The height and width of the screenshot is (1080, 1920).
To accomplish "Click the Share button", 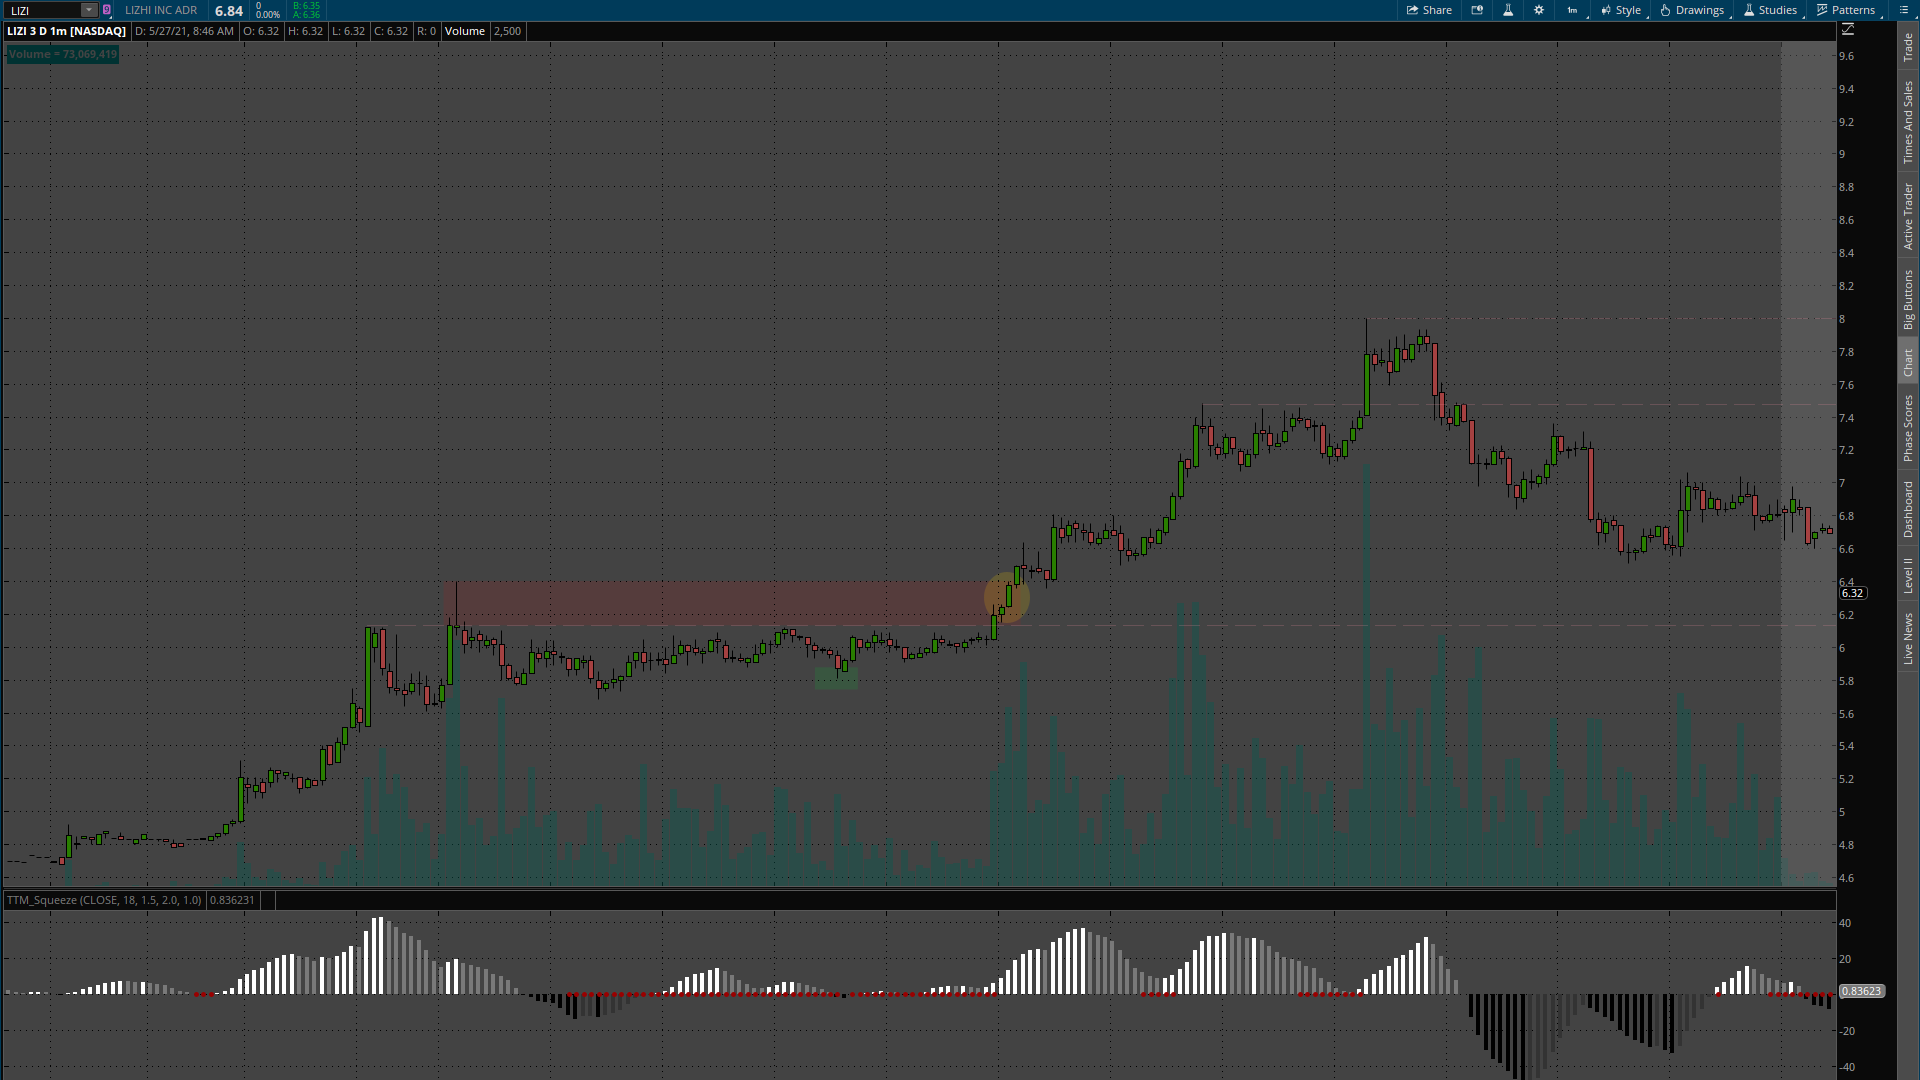I will coord(1429,10).
